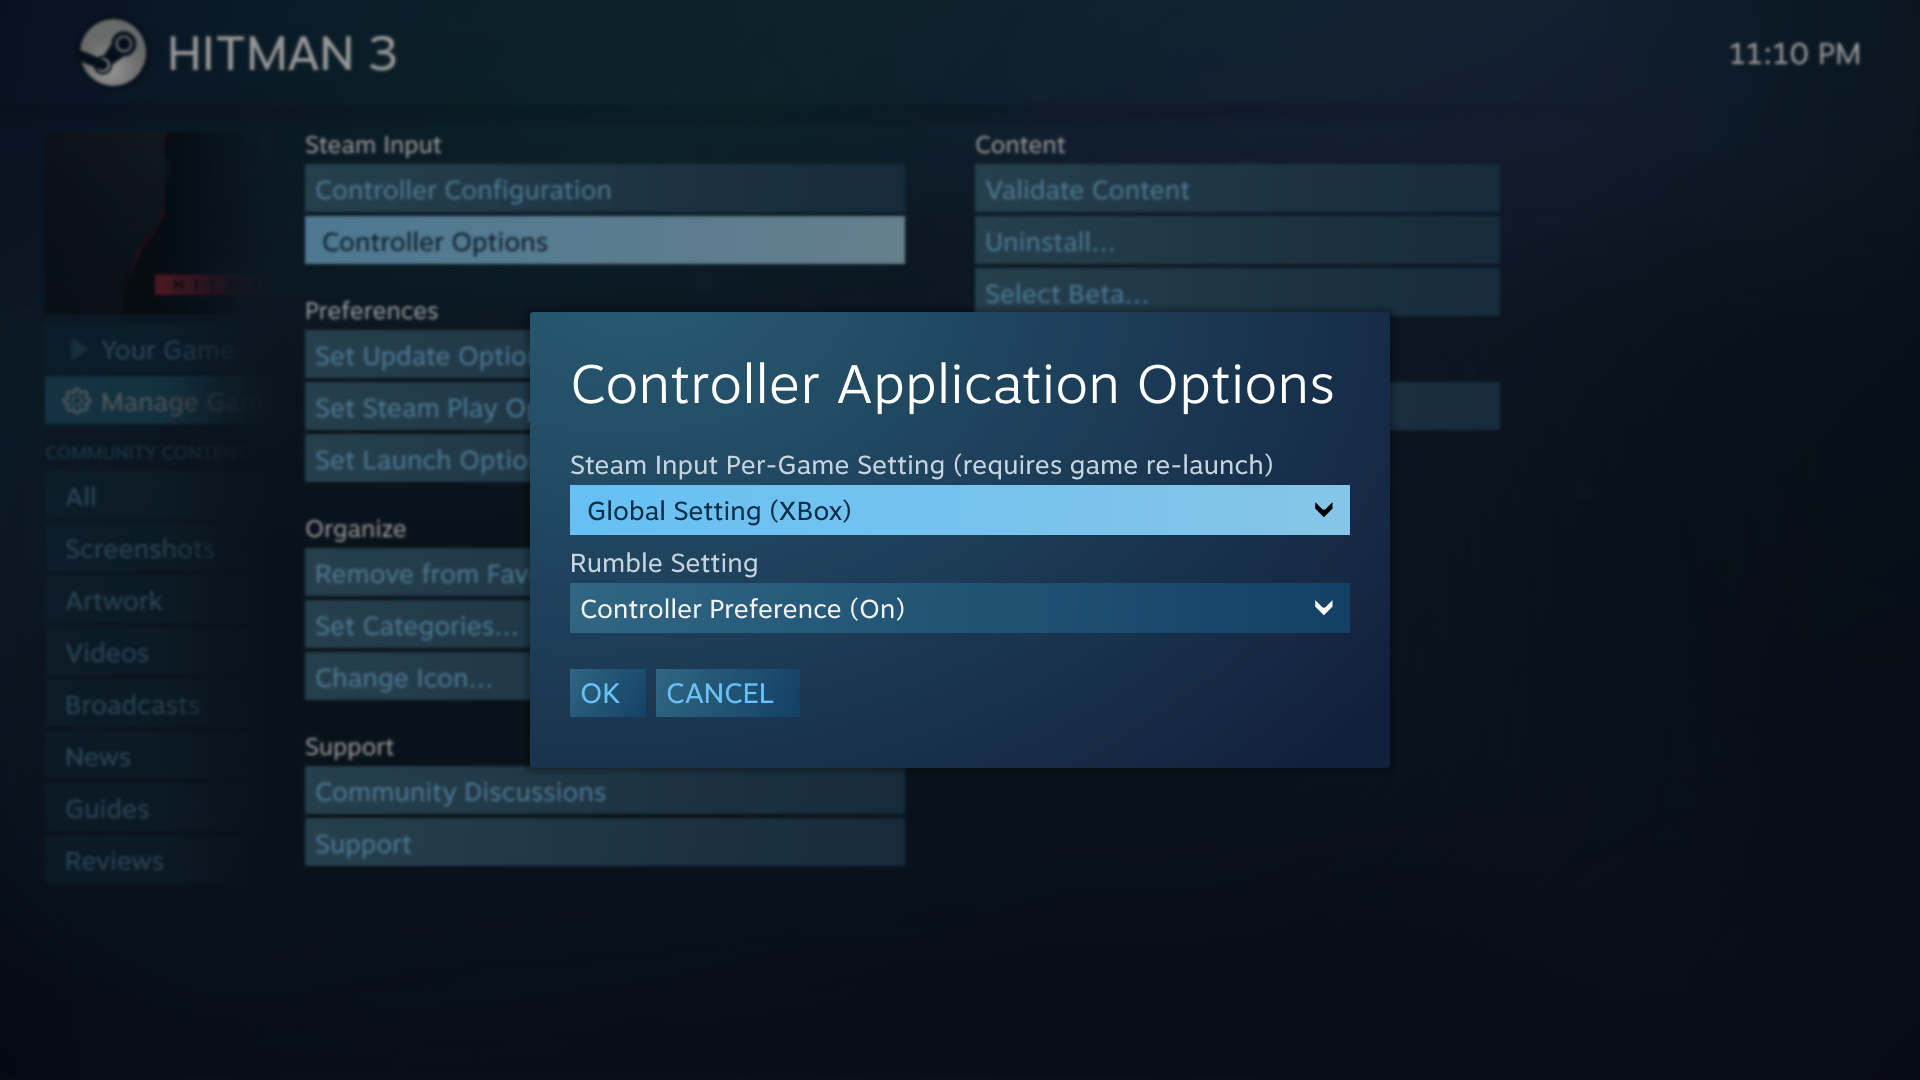Open the Steam Input Per-Game Setting dropdown

[958, 510]
